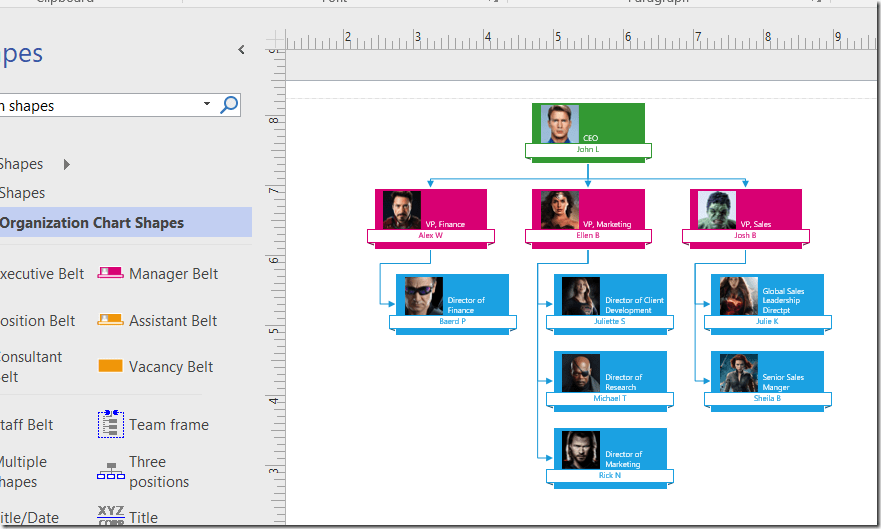Click the Alex W name banner
Screen dimensions: 881x529
point(431,236)
